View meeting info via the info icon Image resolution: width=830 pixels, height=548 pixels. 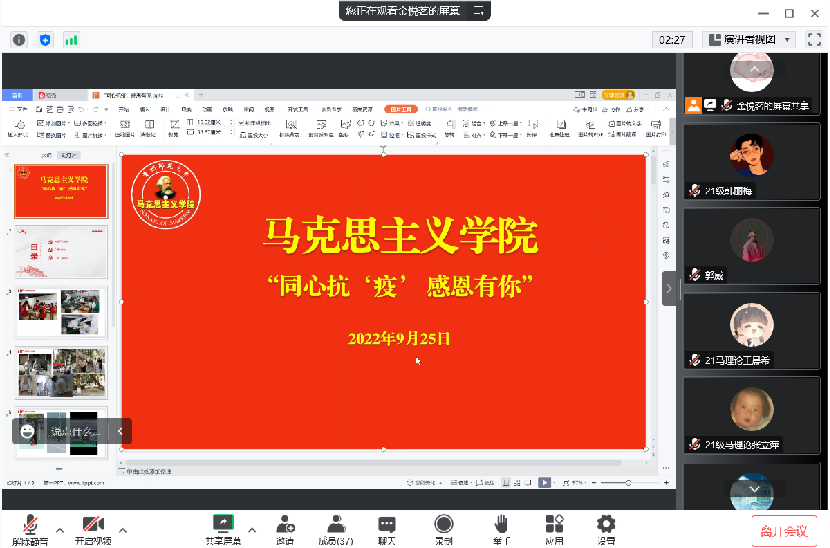[18, 40]
